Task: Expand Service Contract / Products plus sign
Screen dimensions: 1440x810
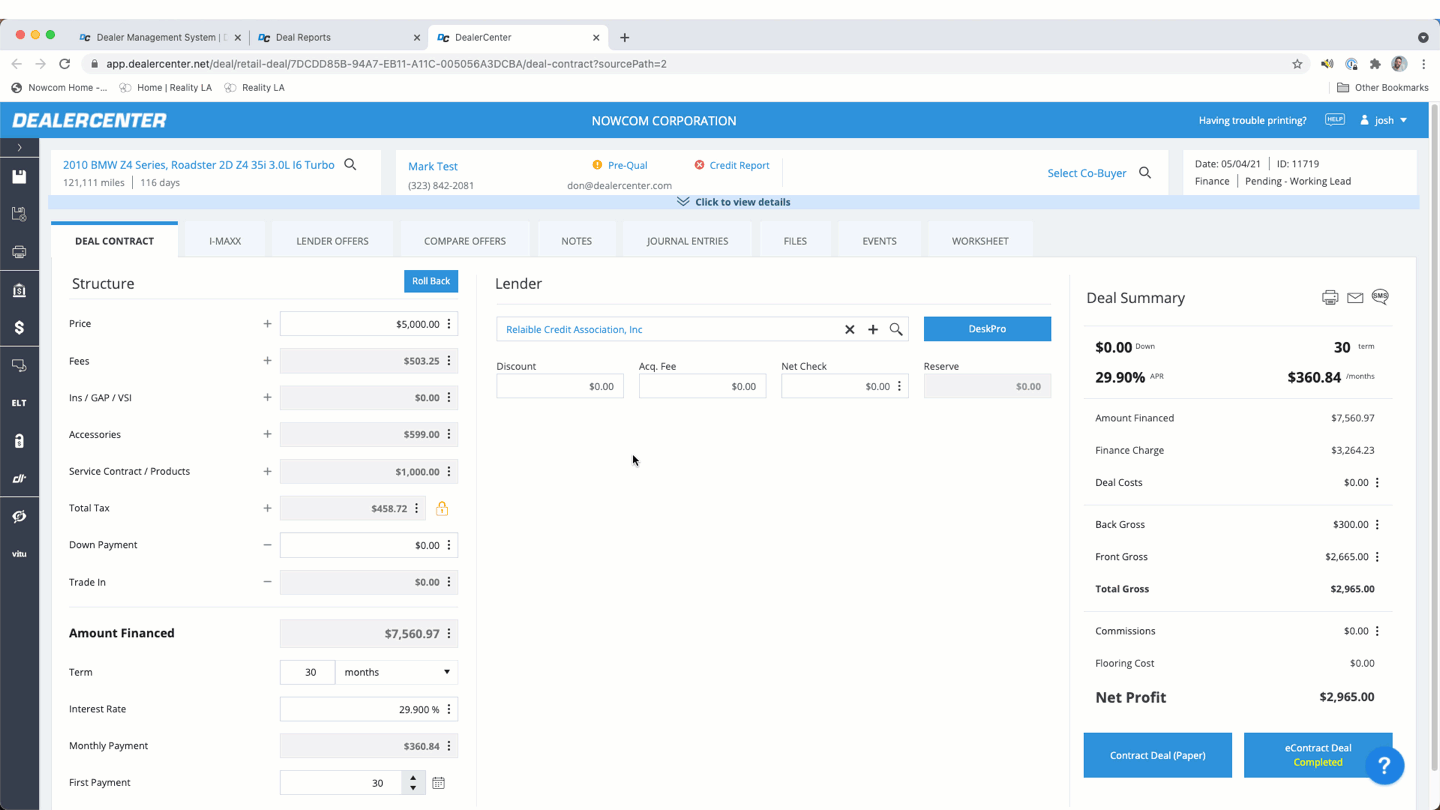Action: tap(267, 471)
